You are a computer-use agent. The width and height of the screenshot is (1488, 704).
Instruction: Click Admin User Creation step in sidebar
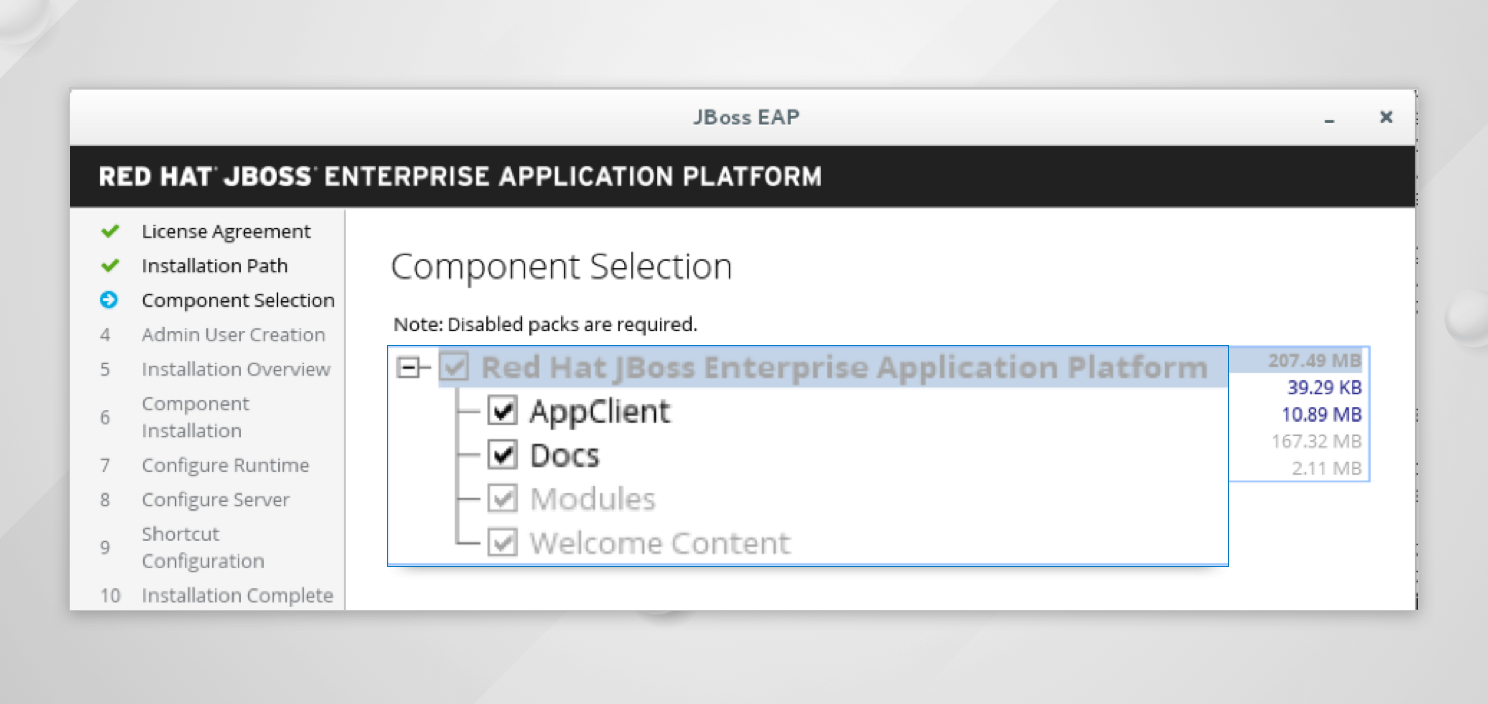coord(233,335)
